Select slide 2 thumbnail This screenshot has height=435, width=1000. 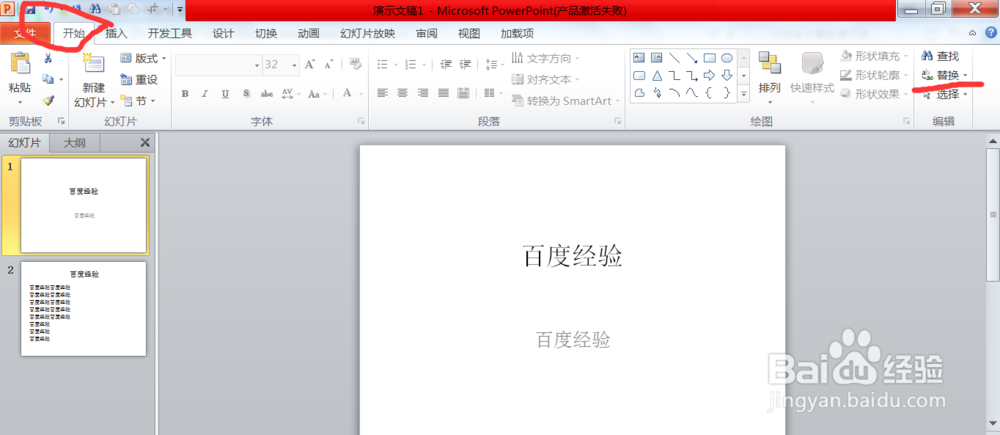[84, 309]
